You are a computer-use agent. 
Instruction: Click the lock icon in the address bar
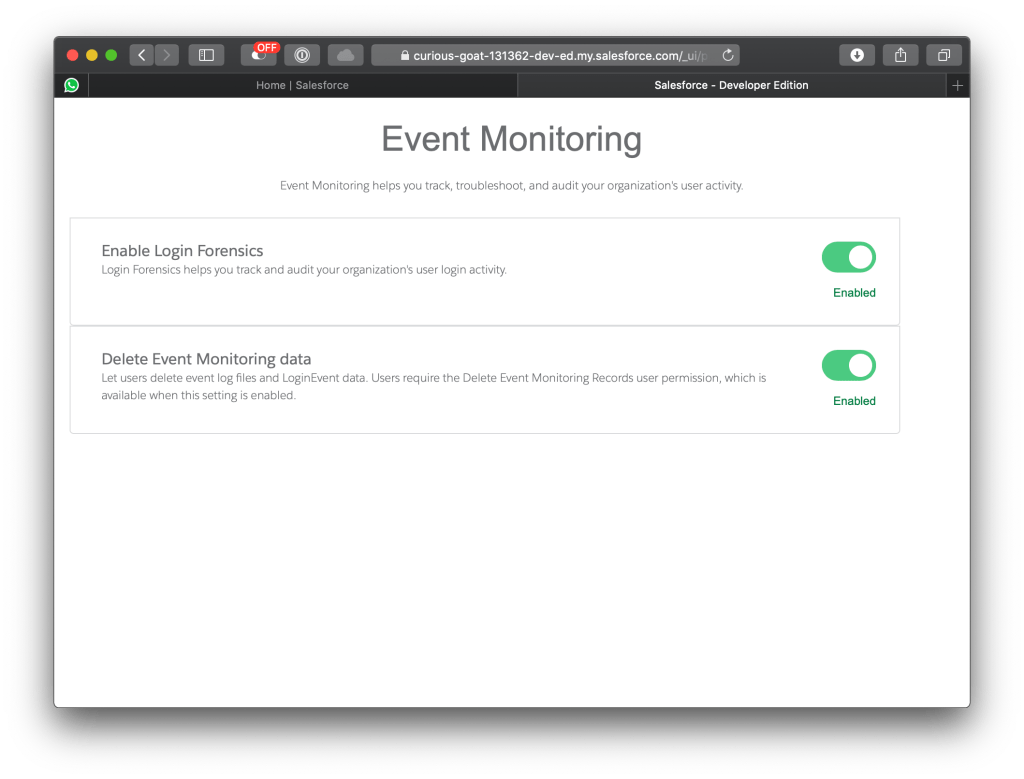tap(405, 56)
